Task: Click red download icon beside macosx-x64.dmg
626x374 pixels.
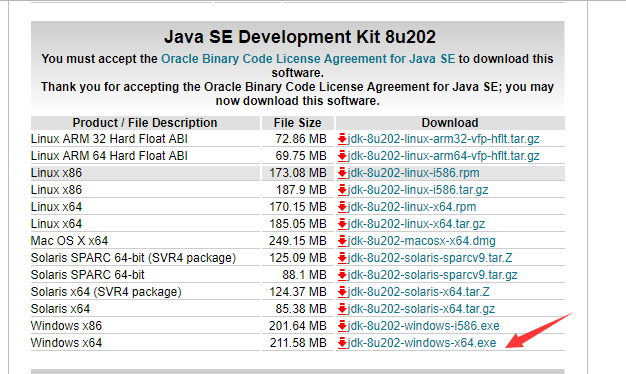Action: 342,241
